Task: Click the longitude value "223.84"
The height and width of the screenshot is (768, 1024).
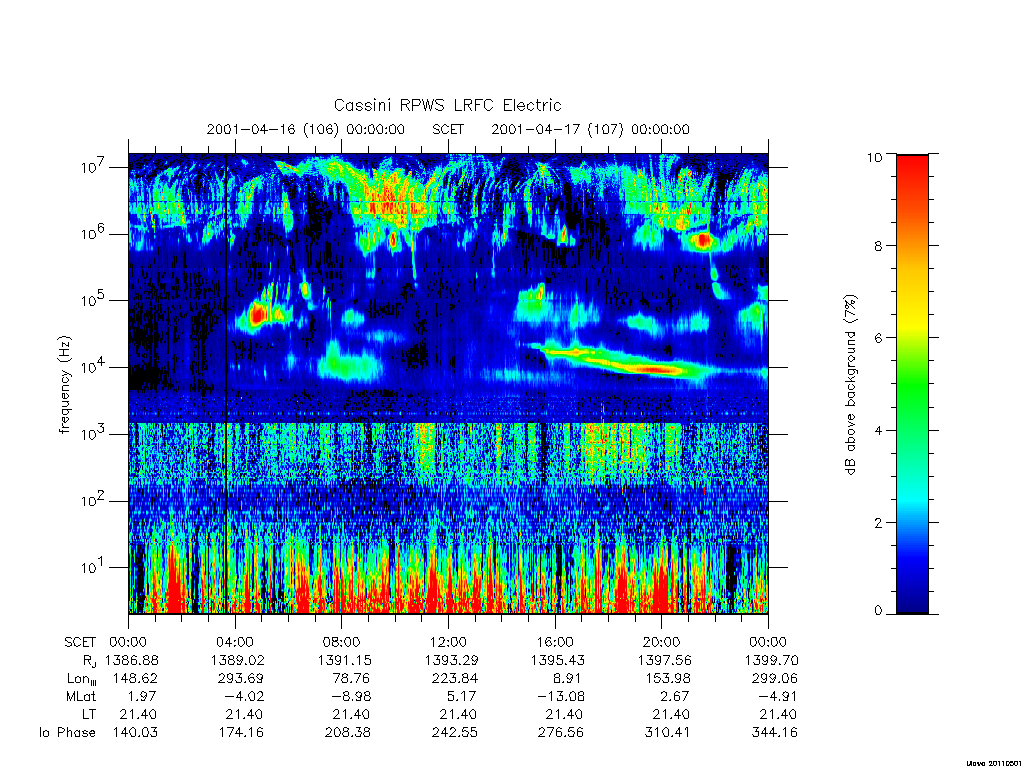Action: pyautogui.click(x=455, y=679)
